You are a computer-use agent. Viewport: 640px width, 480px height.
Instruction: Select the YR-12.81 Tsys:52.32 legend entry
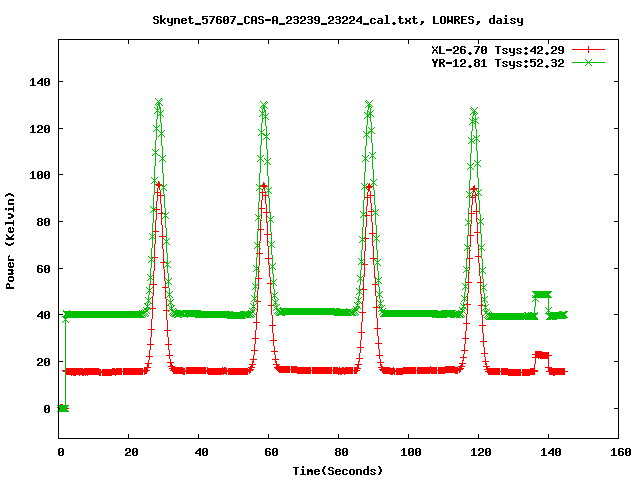pyautogui.click(x=498, y=63)
